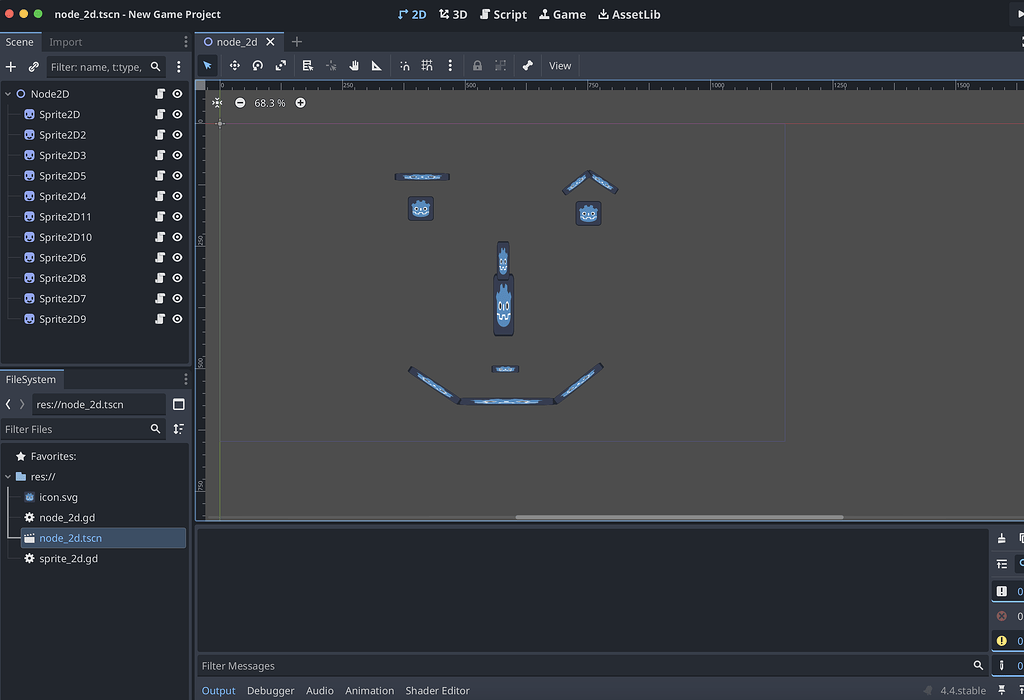Toggle smart snapping in the canvas toolbar
Viewport: 1024px width, 700px height.
coord(405,65)
